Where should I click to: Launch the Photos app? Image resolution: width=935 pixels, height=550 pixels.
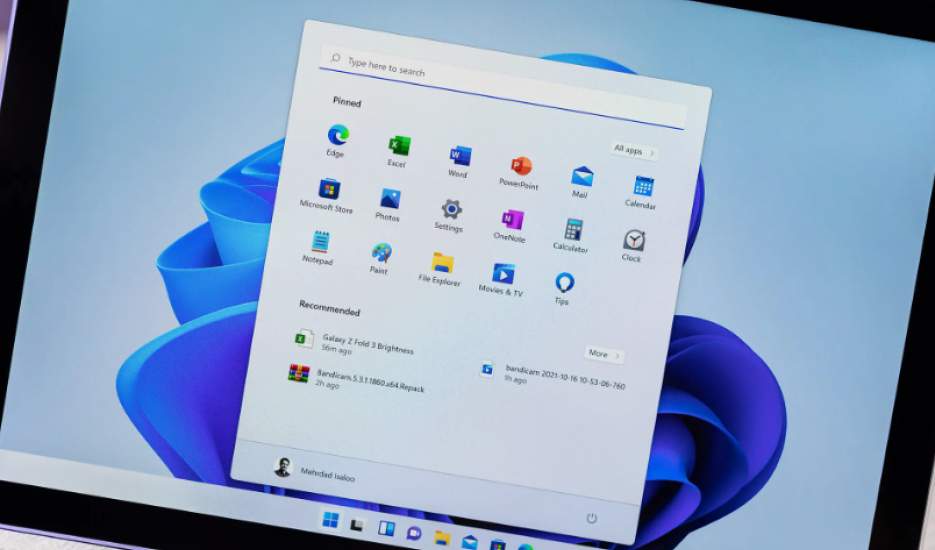390,199
